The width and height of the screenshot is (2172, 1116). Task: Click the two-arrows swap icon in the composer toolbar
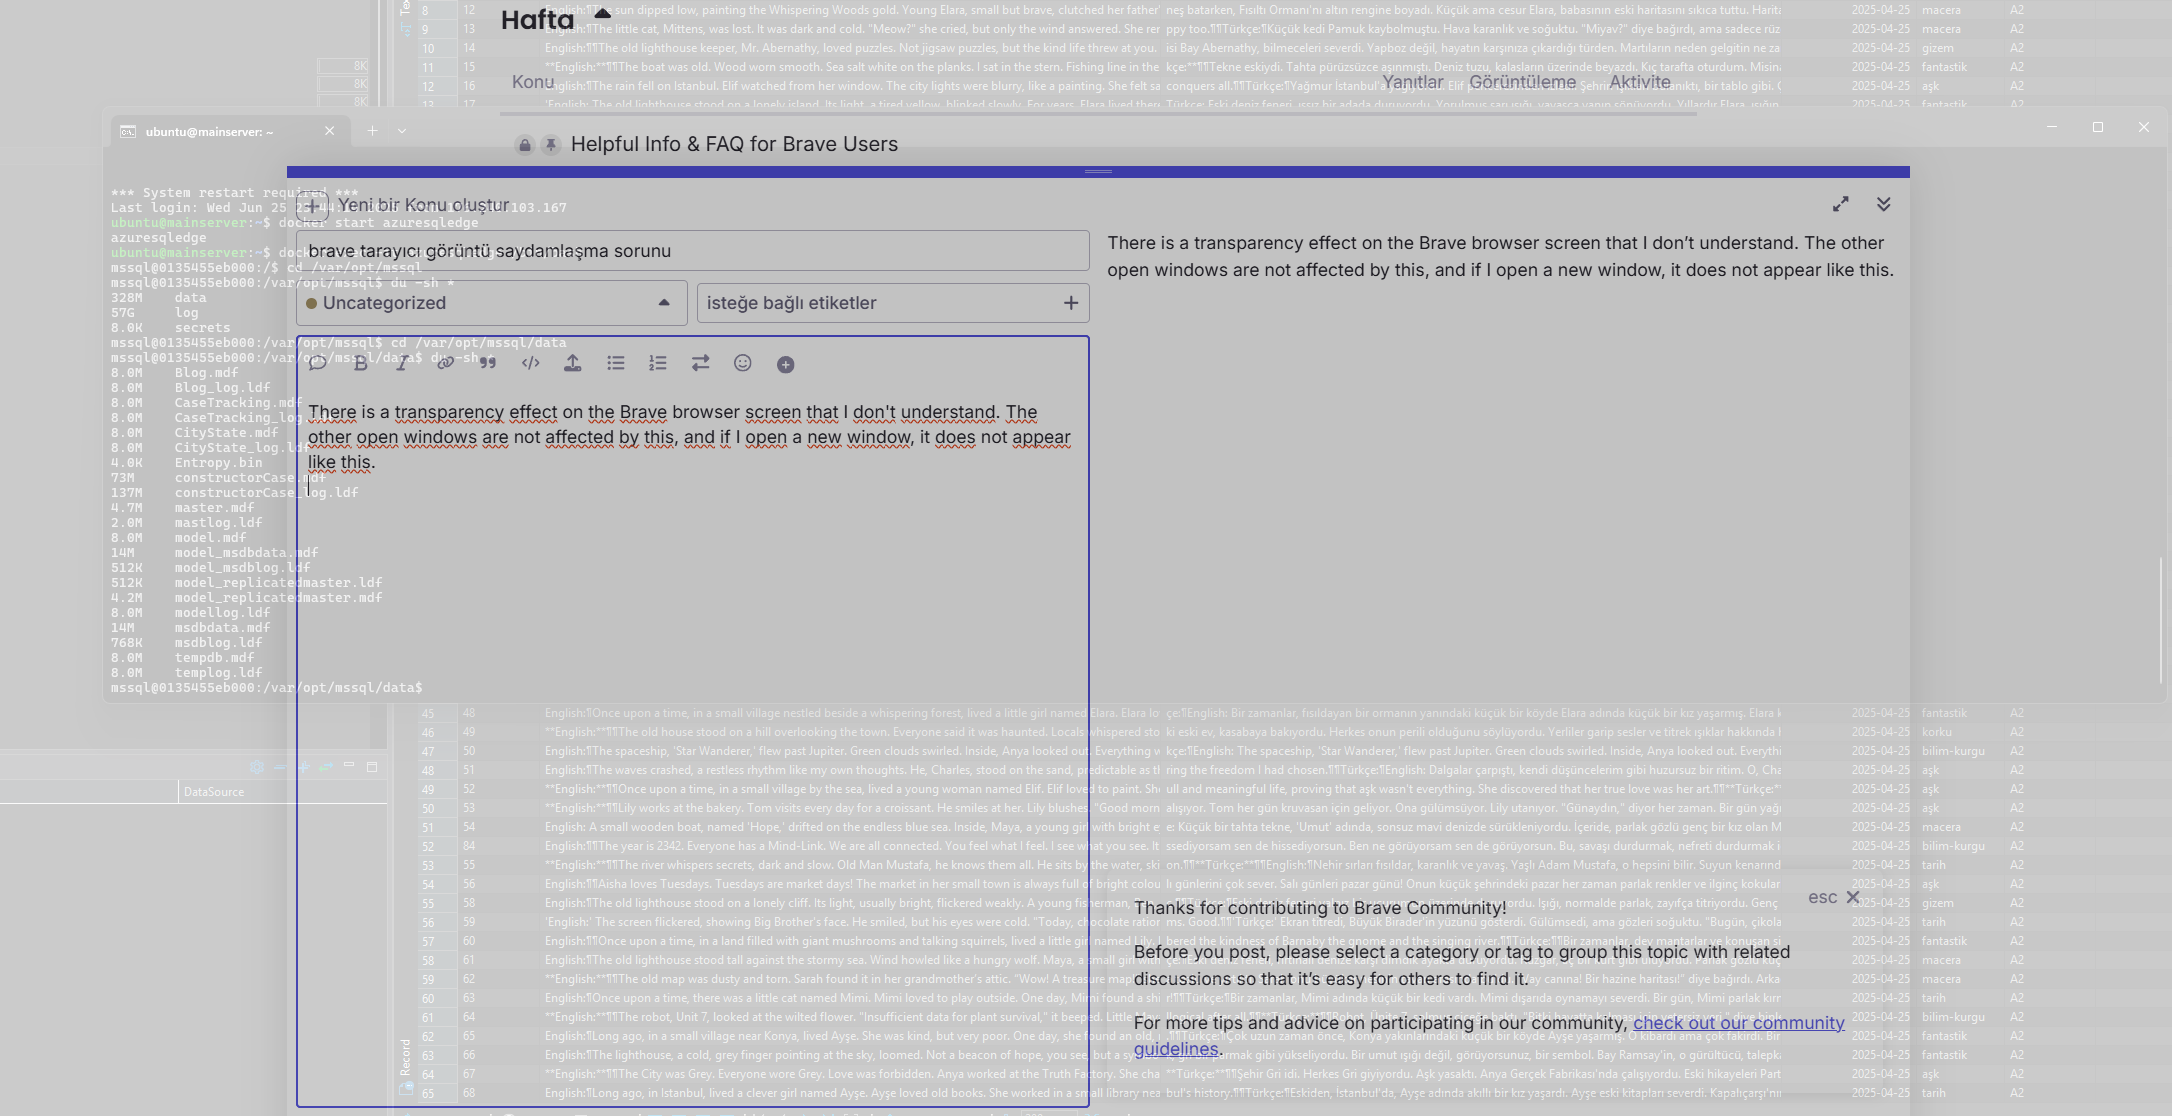[x=701, y=364]
